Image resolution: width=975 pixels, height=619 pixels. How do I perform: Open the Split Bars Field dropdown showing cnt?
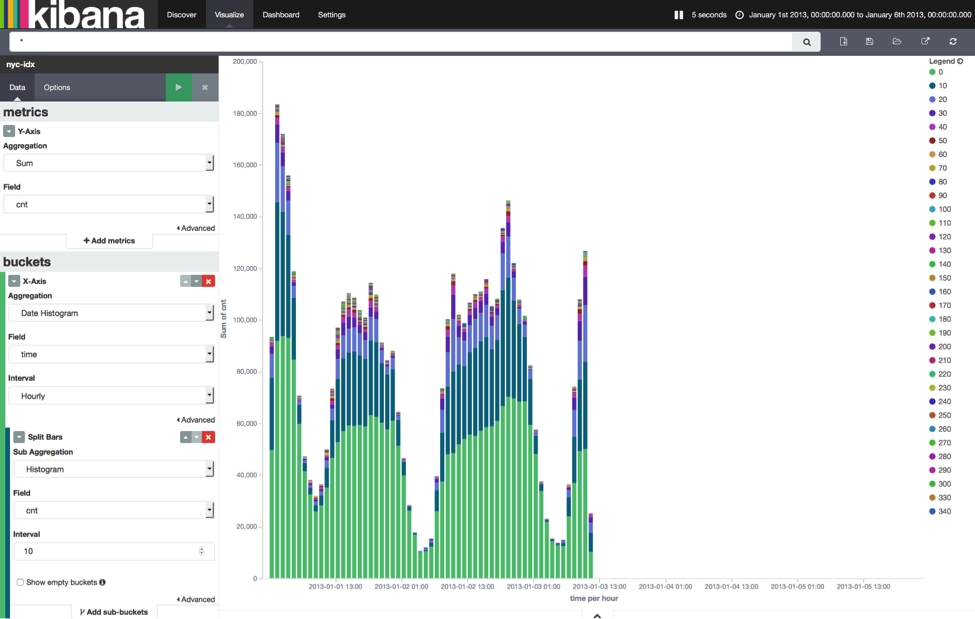114,510
